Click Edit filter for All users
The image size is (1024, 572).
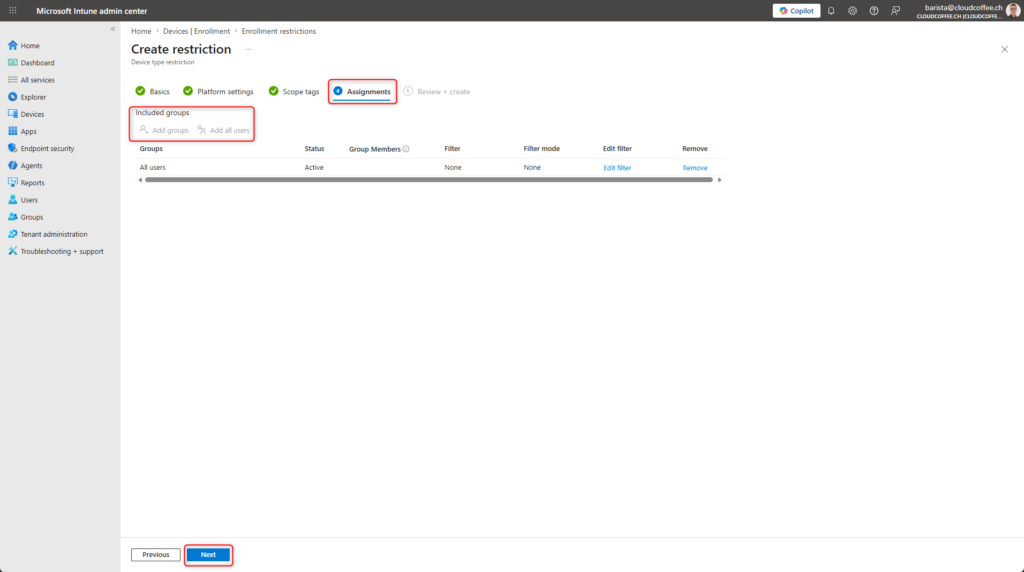click(617, 168)
